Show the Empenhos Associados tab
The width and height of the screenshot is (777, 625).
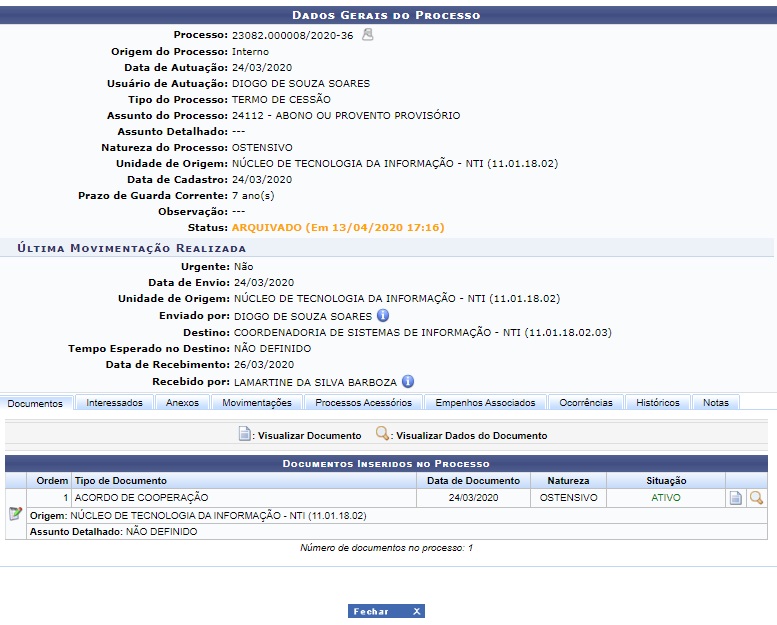(x=485, y=403)
